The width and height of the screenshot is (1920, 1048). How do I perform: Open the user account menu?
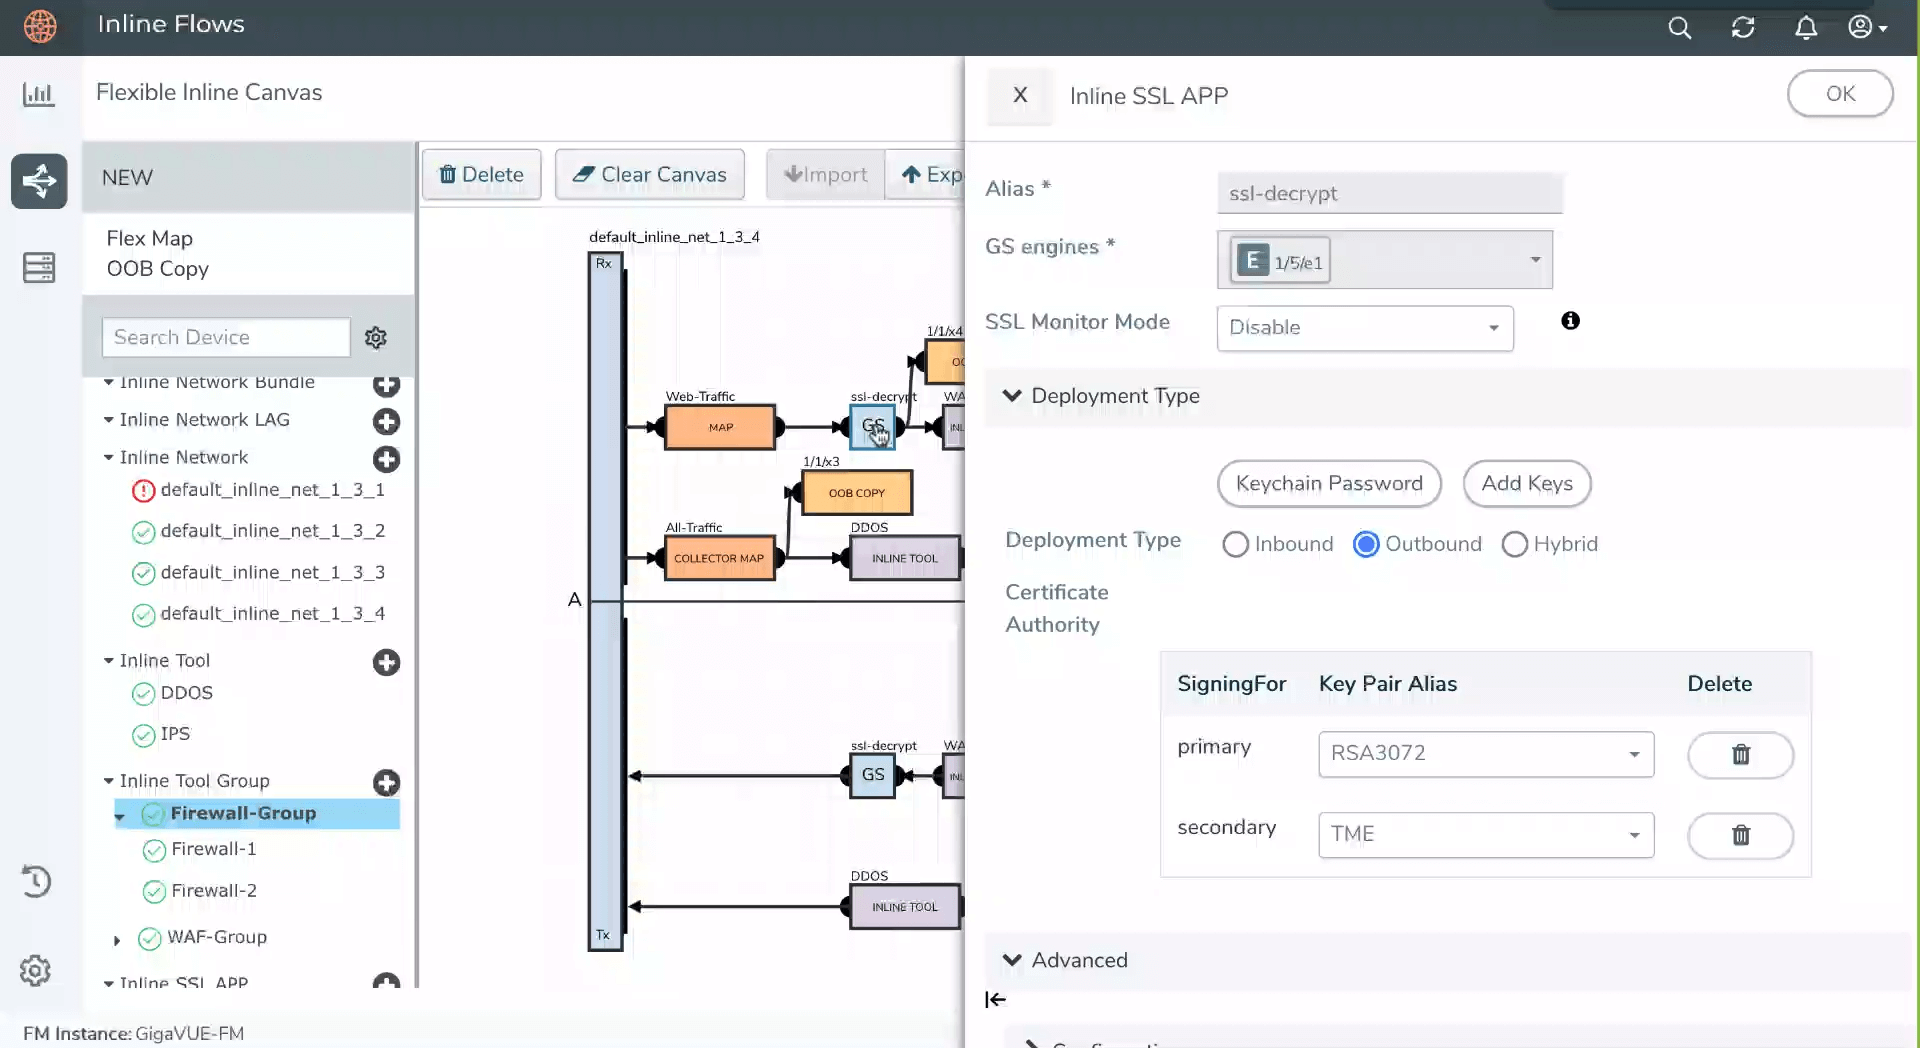1866,27
